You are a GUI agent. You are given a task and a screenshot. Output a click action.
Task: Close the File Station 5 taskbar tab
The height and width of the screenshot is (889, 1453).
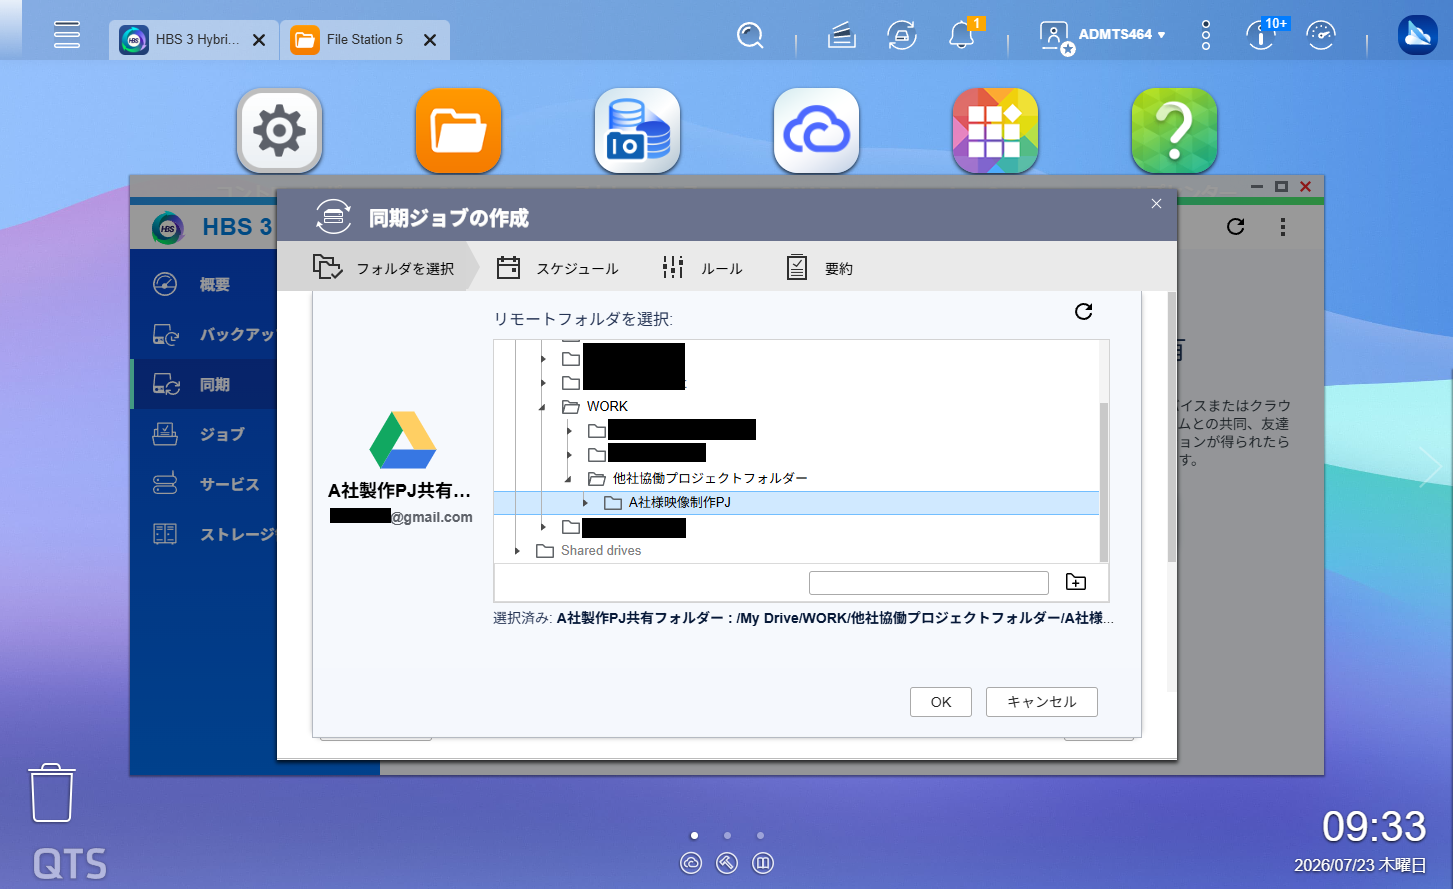point(430,40)
